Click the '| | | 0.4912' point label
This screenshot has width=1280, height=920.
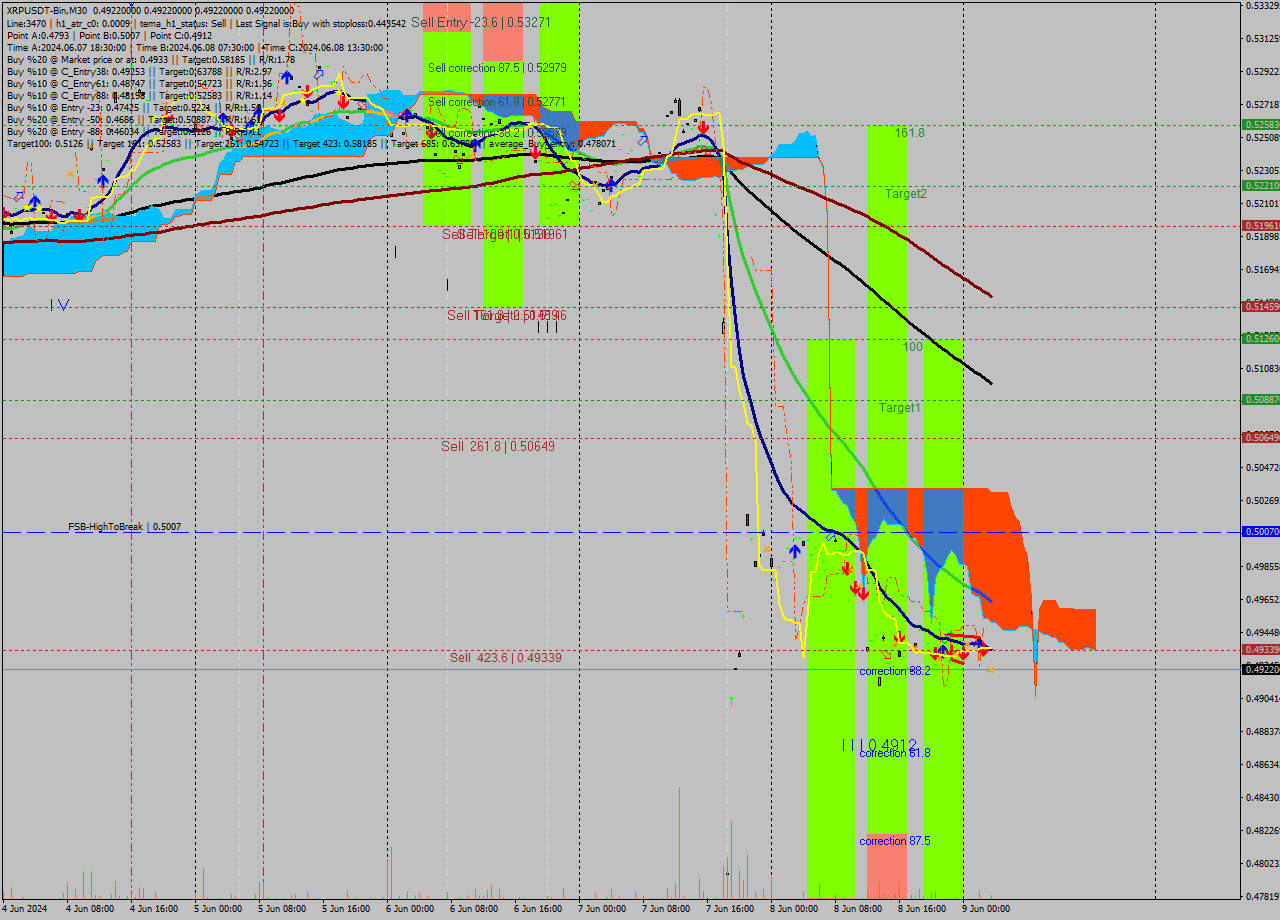pyautogui.click(x=879, y=745)
